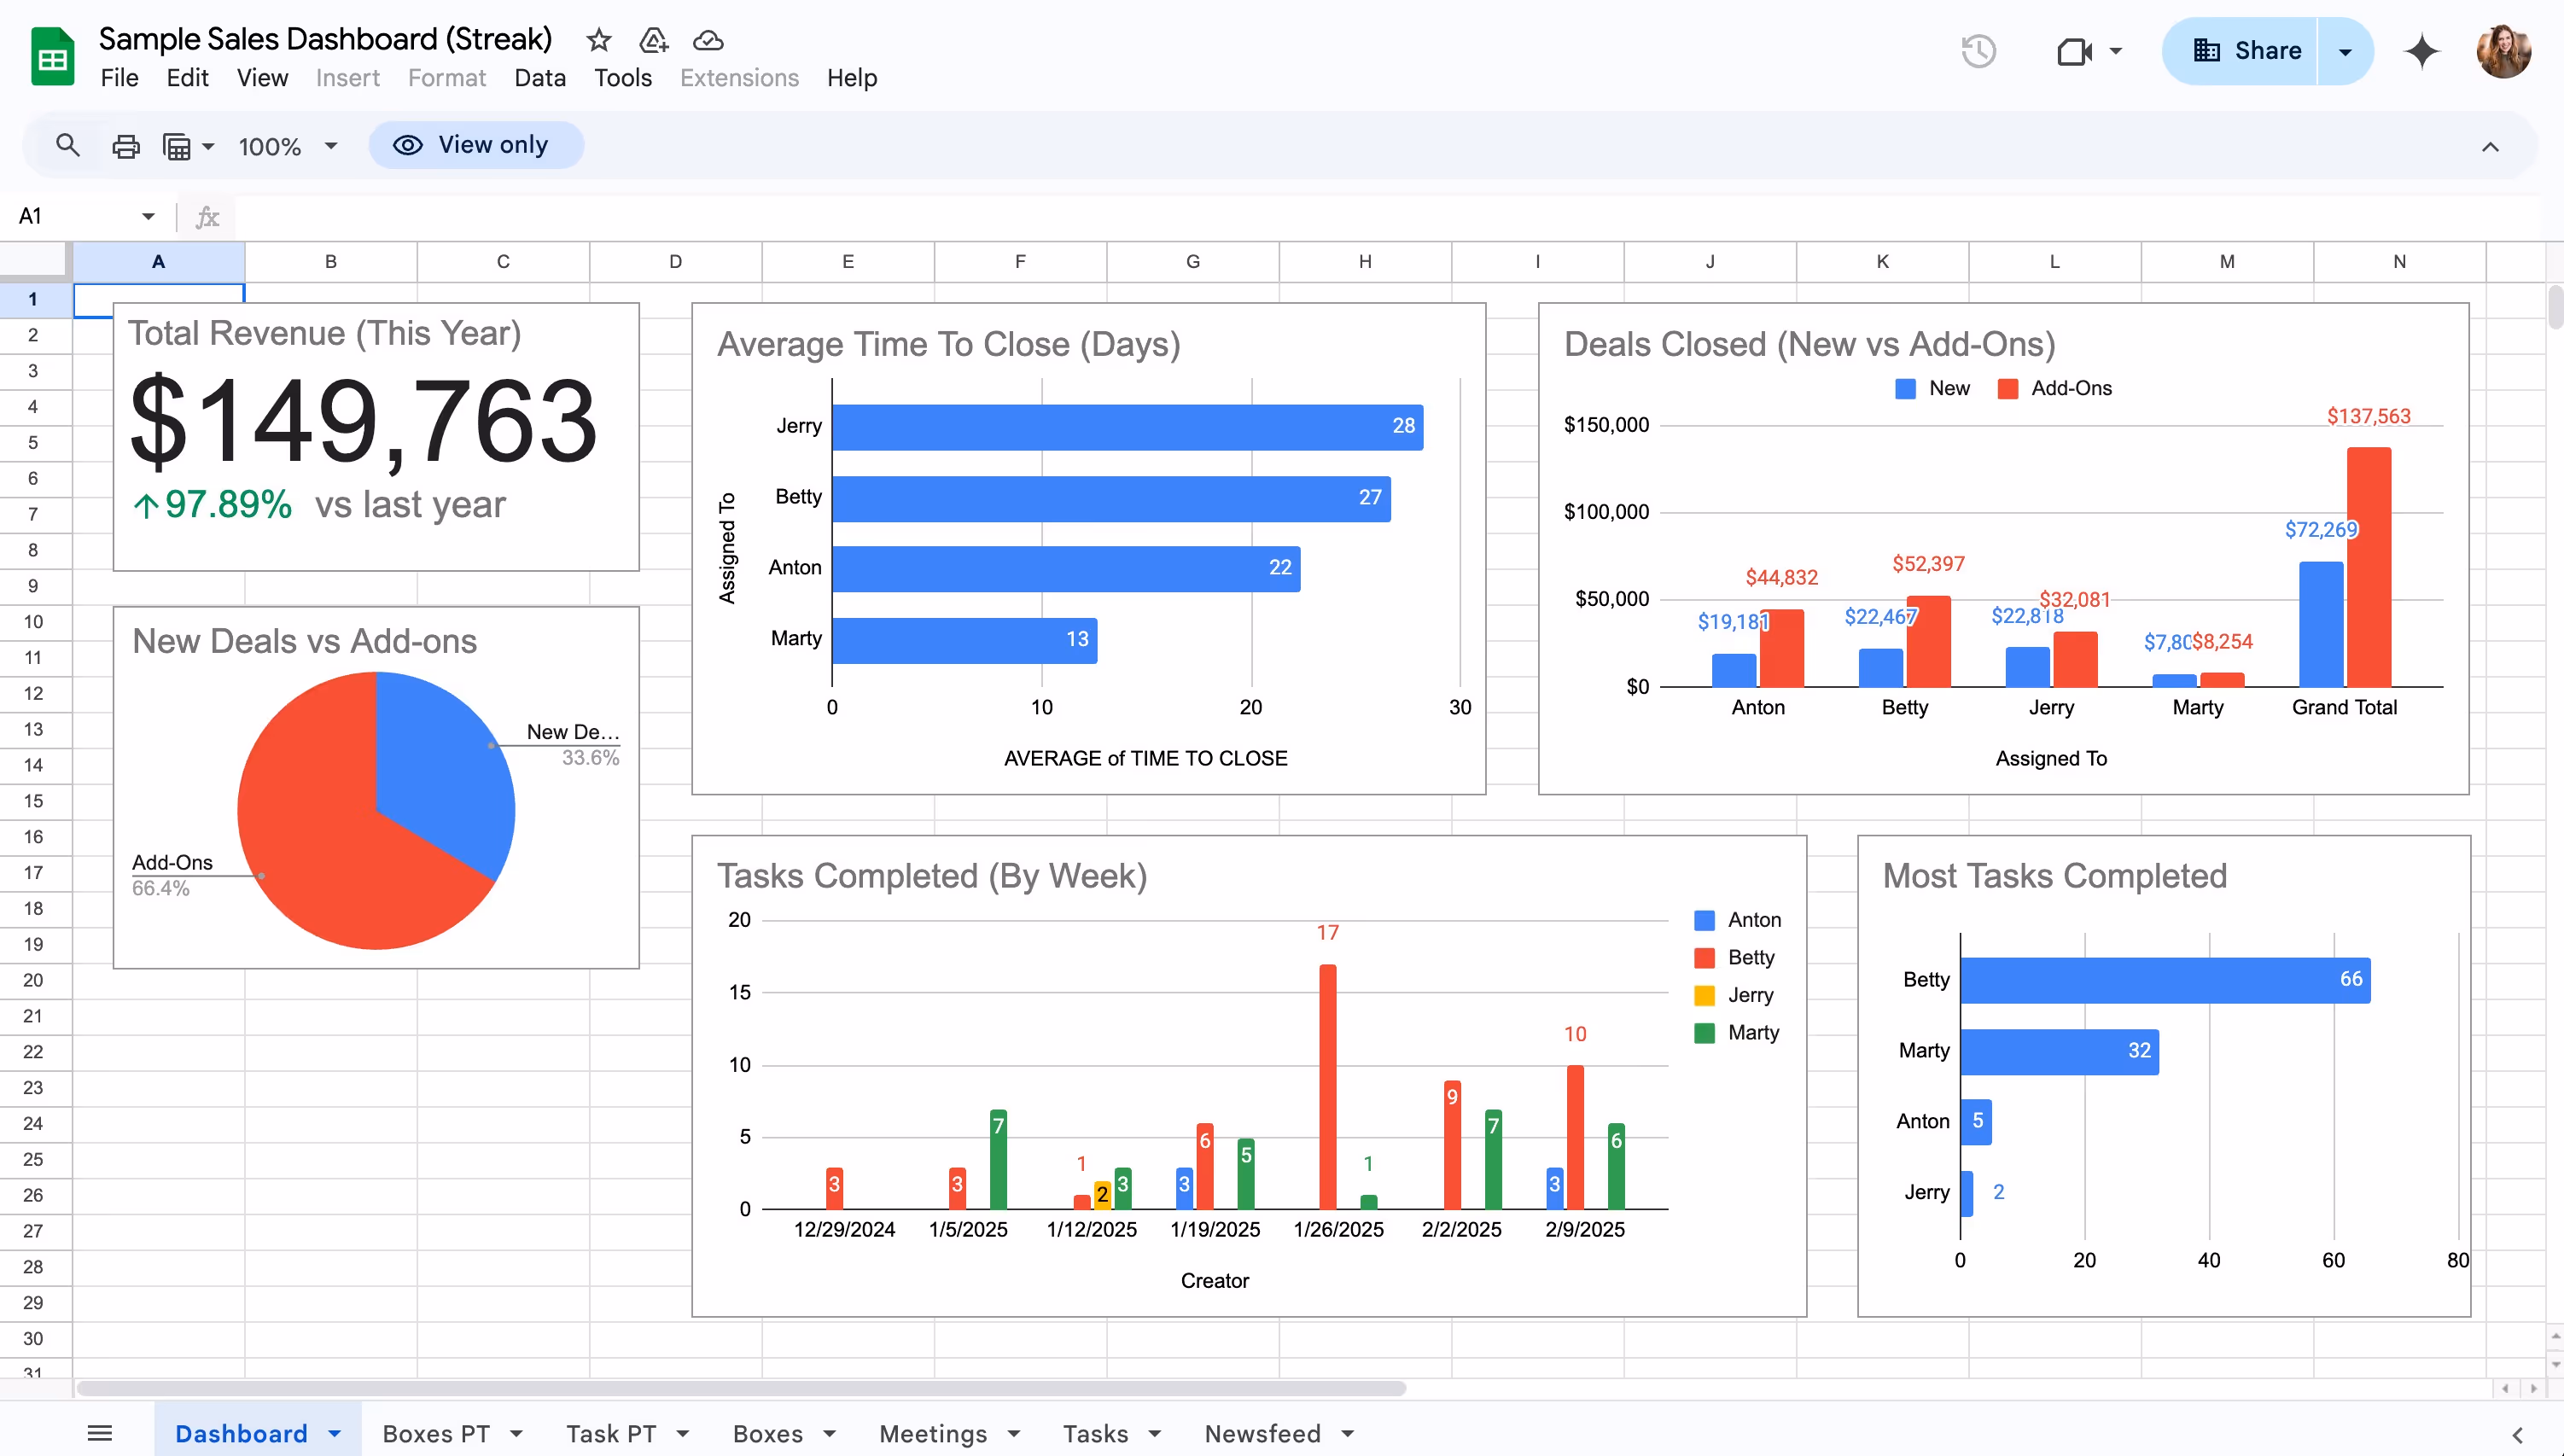Open the all sheets hamburger menu

tap(100, 1433)
